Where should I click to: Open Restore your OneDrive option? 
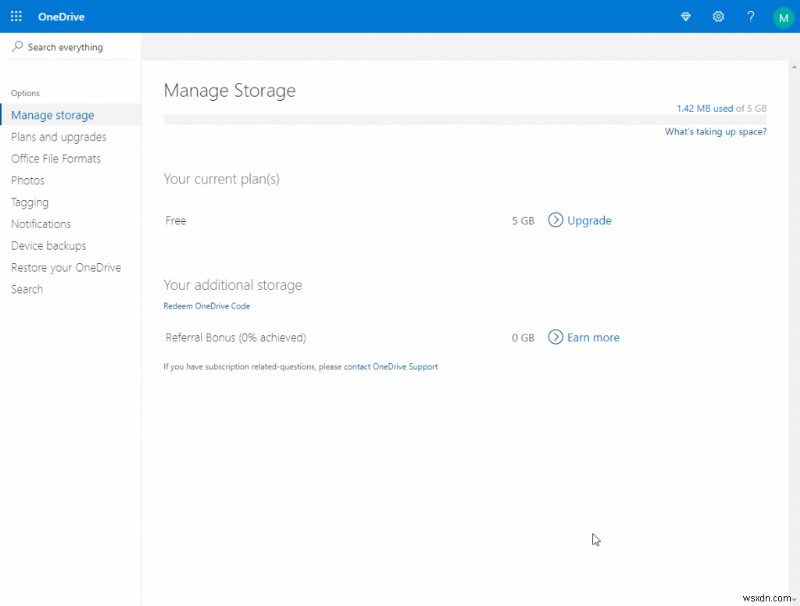pos(66,268)
